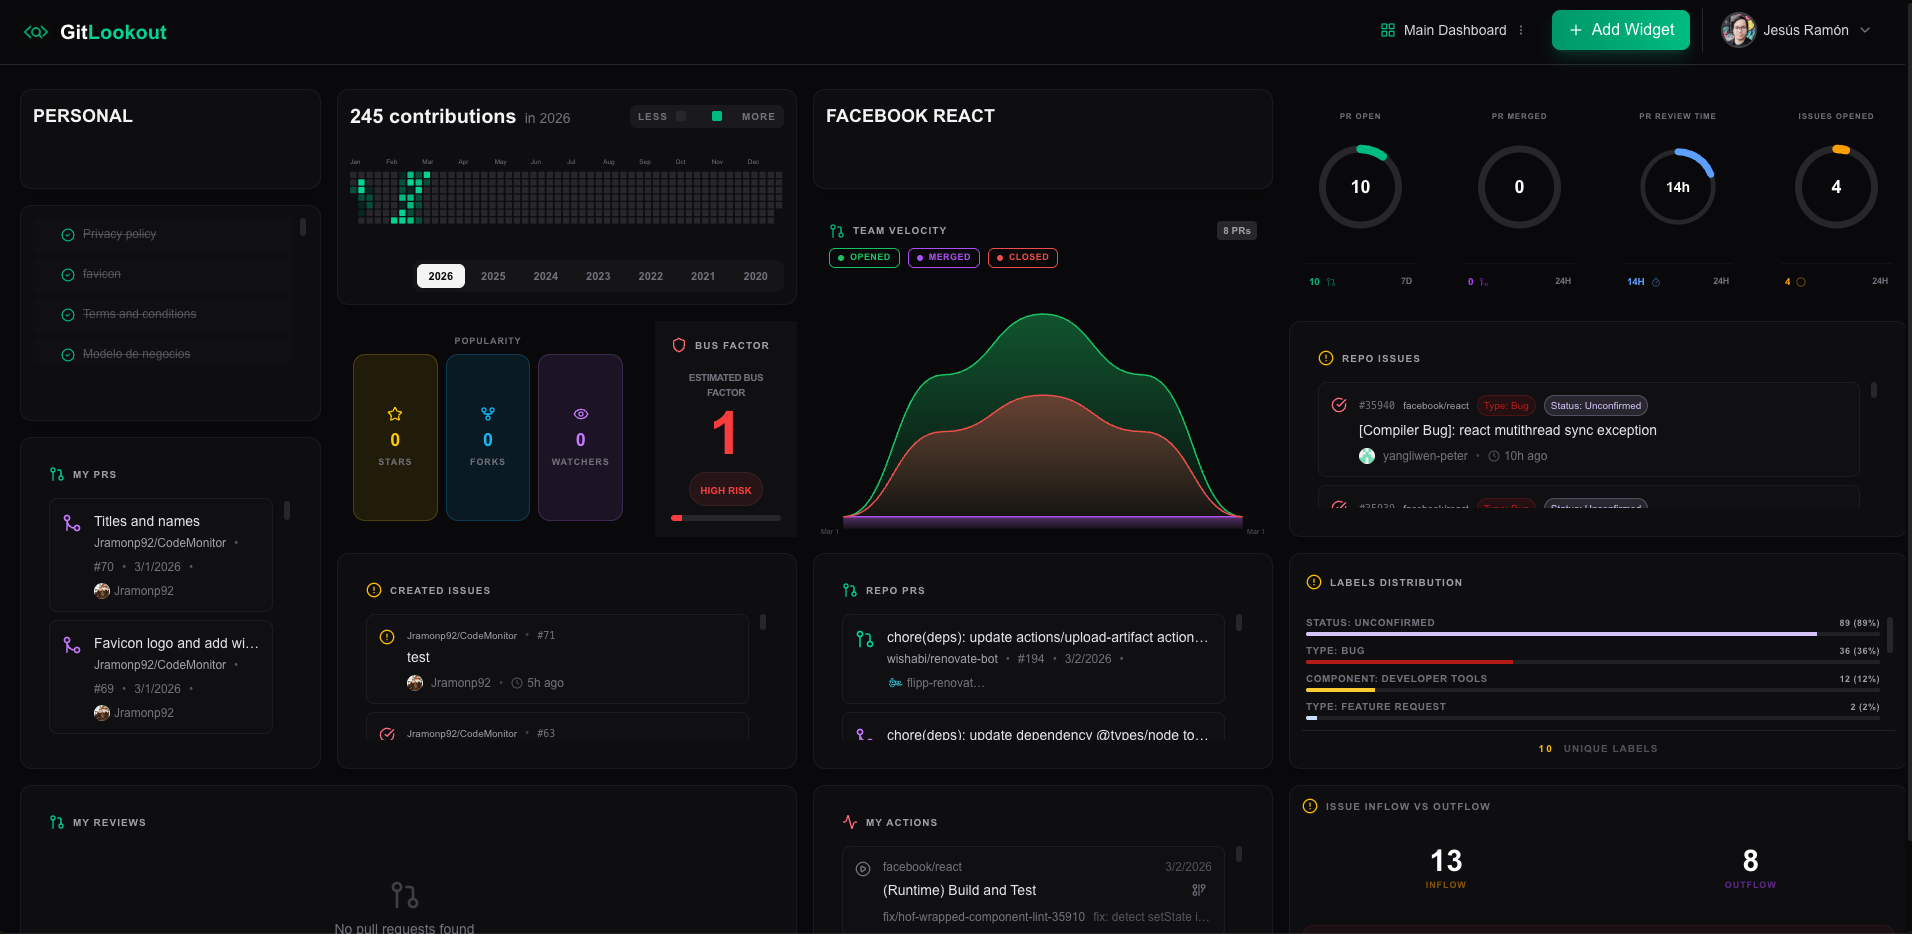The width and height of the screenshot is (1912, 934).
Task: Click the Team Velocity pull-request icon
Action: coord(837,231)
